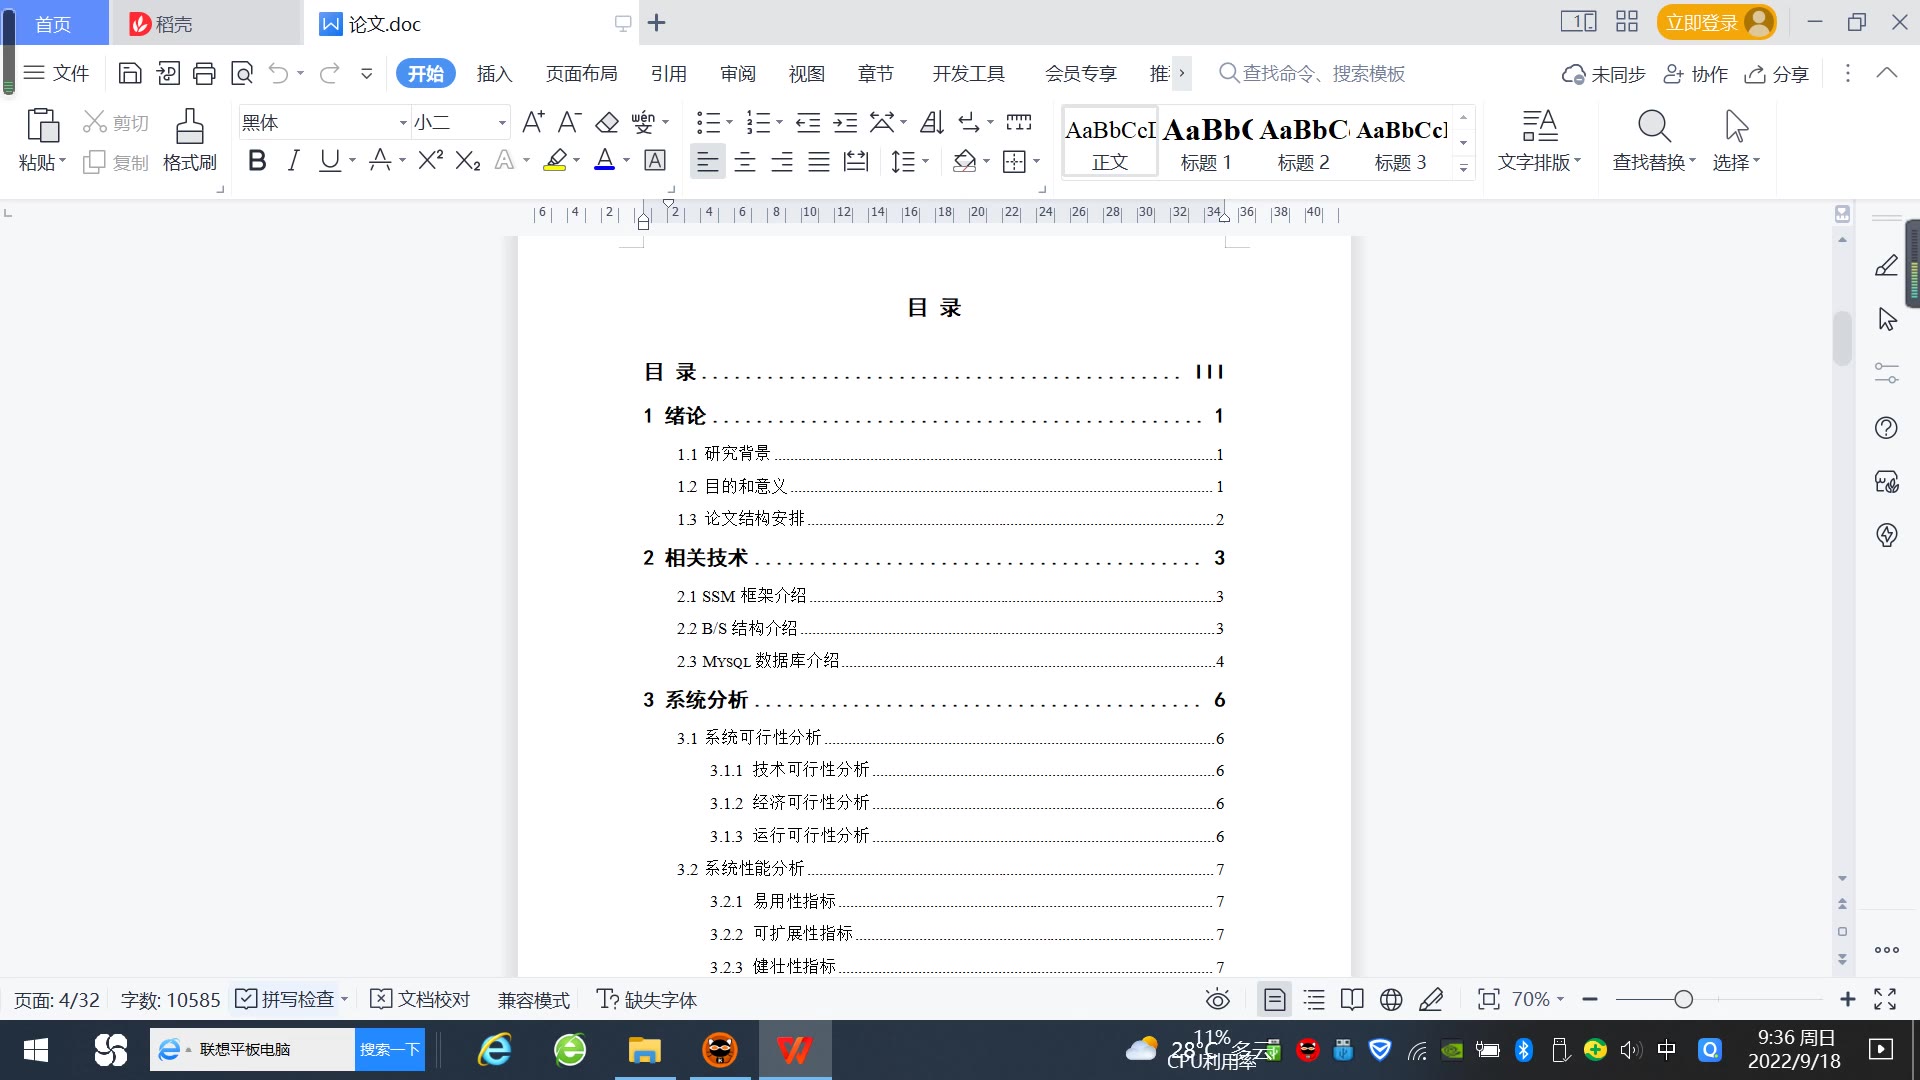Screen dimensions: 1920x1080
Task: Open the 插入 ribbon tab
Action: coord(494,73)
